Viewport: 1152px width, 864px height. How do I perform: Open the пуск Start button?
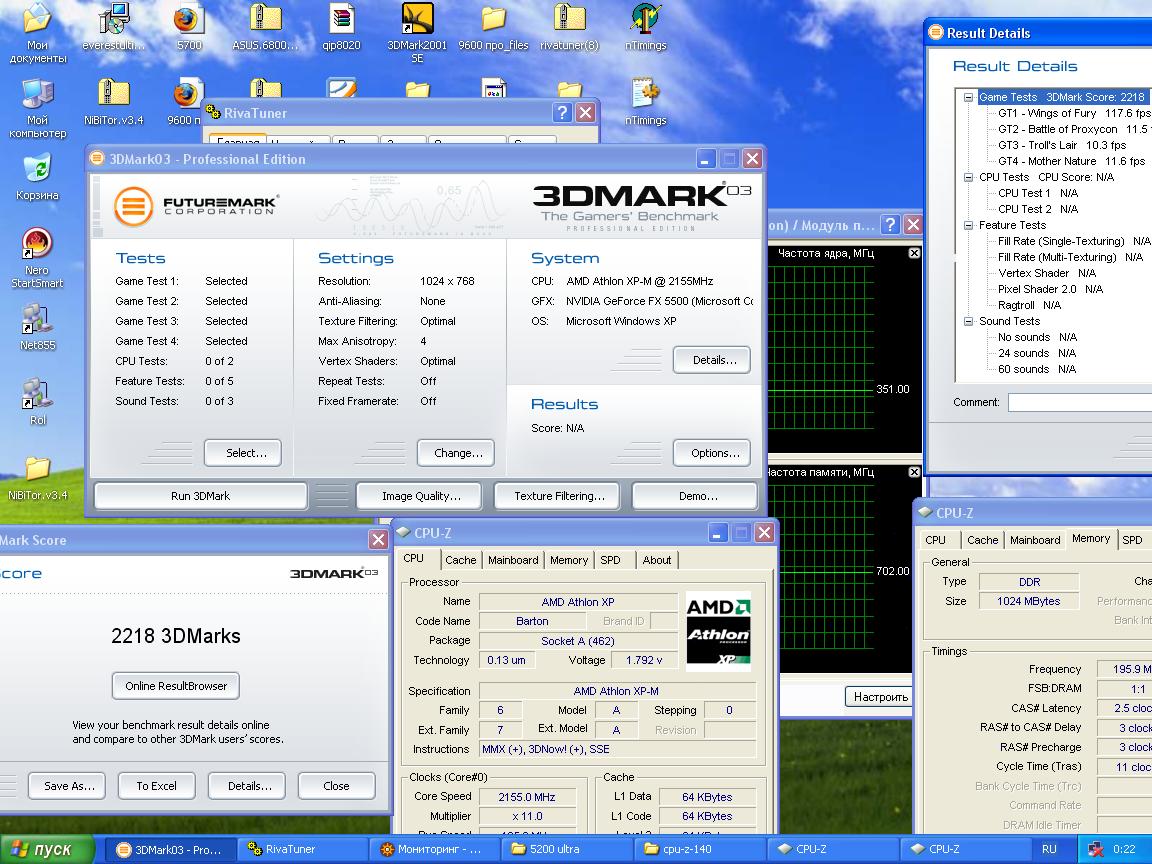[x=47, y=849]
